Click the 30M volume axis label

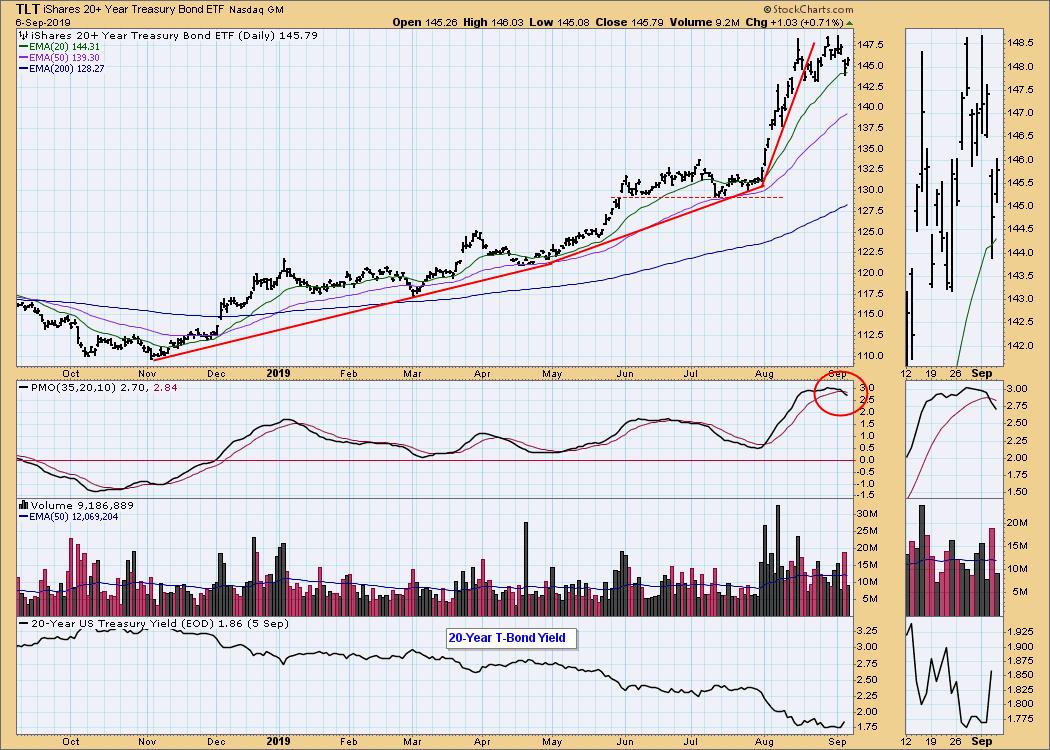tap(868, 514)
